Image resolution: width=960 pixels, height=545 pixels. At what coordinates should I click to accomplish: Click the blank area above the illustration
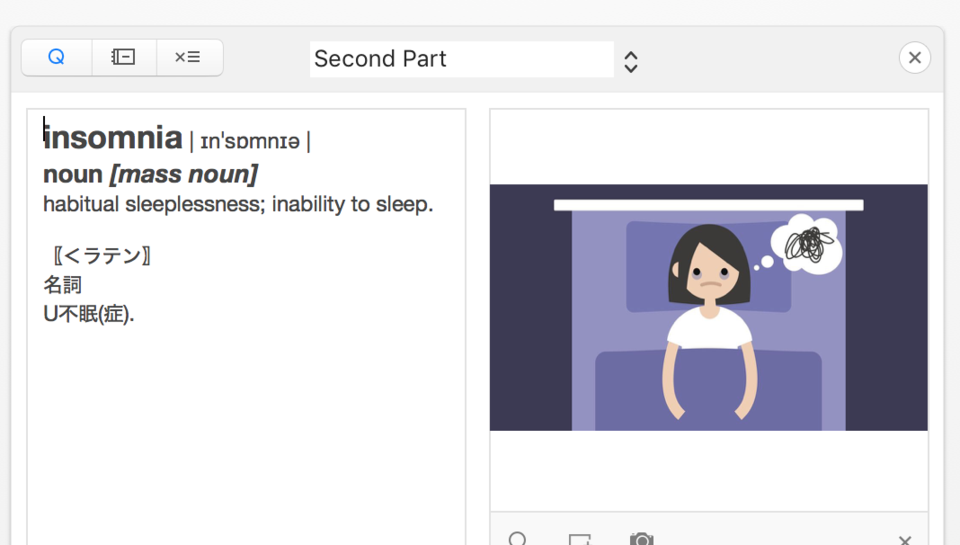coord(709,147)
